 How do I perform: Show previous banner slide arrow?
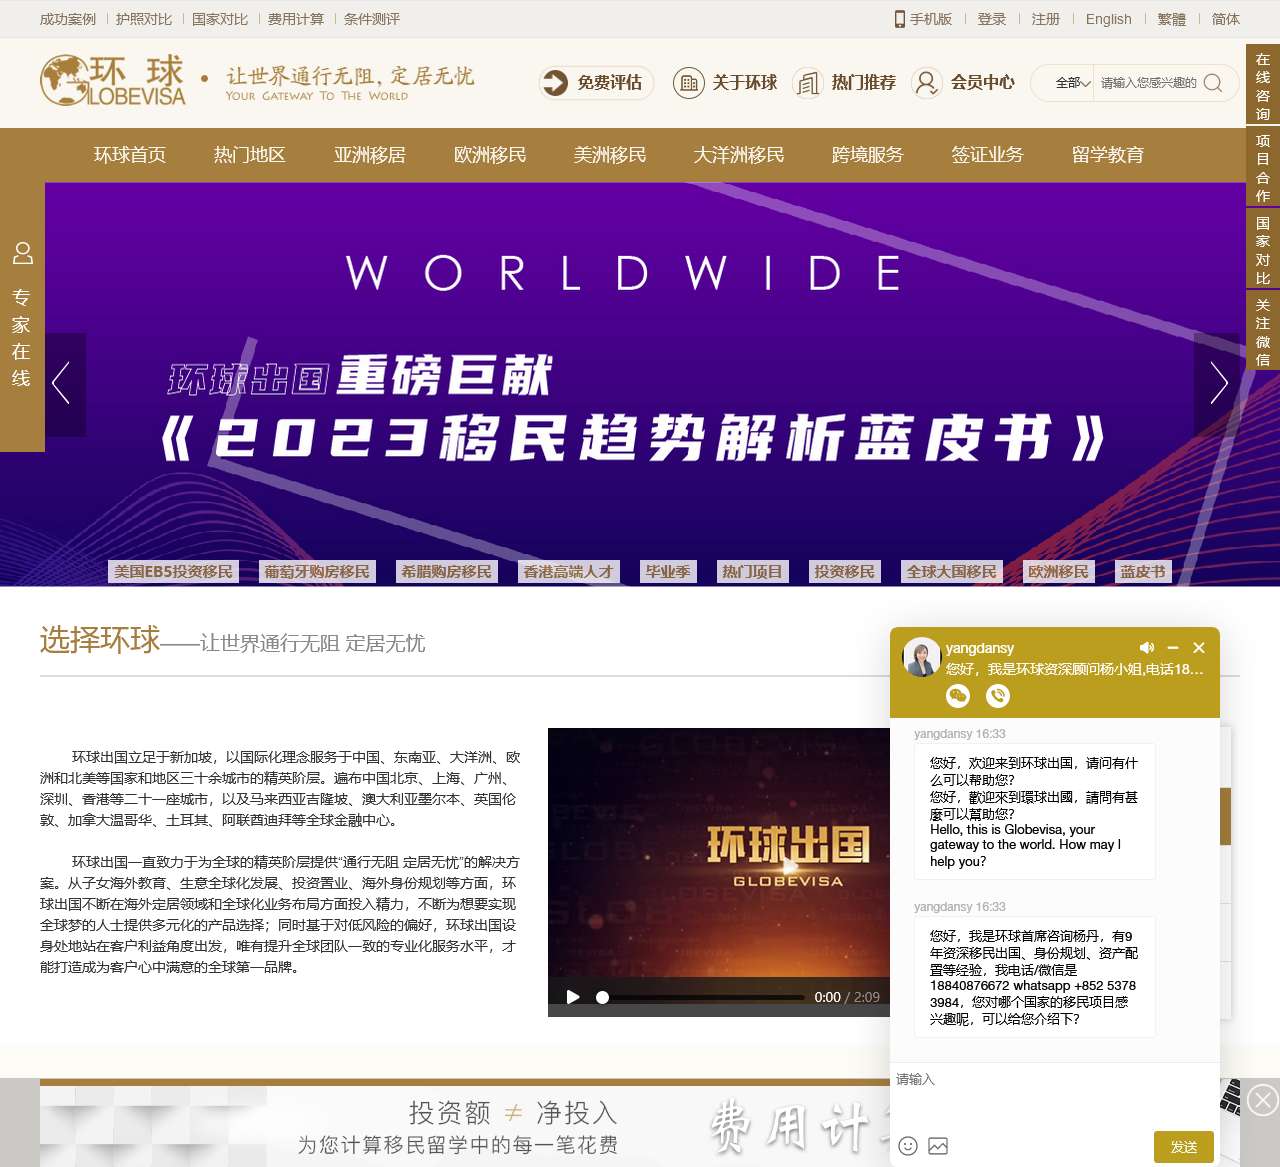(x=63, y=384)
